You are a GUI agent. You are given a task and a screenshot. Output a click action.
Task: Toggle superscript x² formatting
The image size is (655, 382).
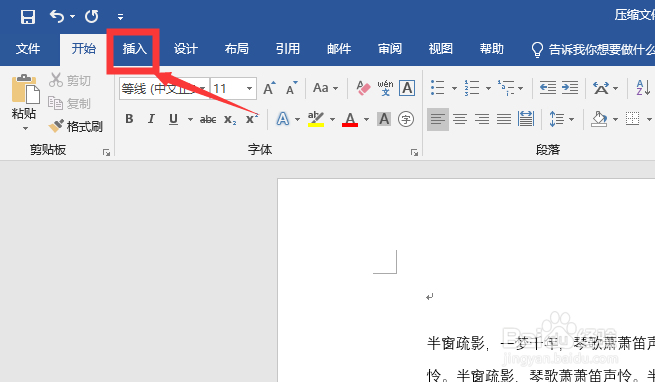pos(252,119)
